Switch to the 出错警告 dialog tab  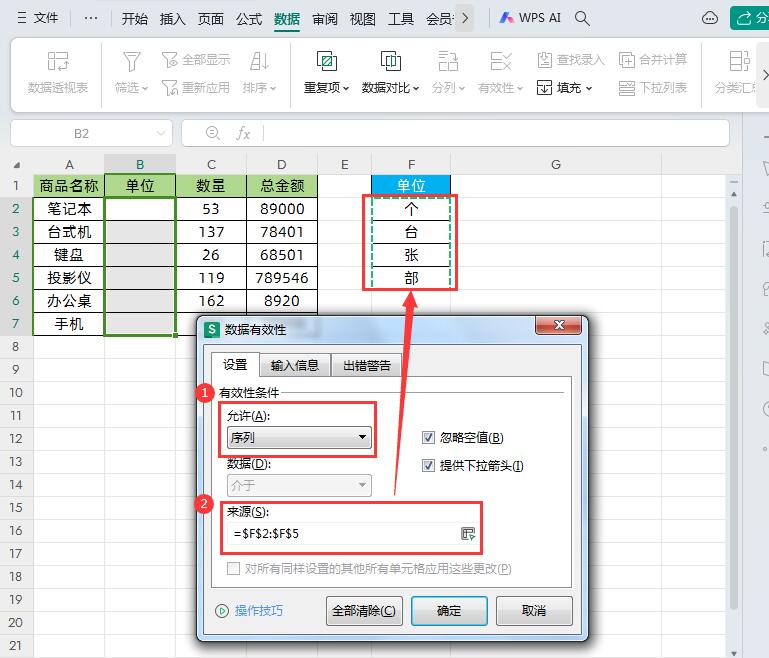click(x=367, y=365)
